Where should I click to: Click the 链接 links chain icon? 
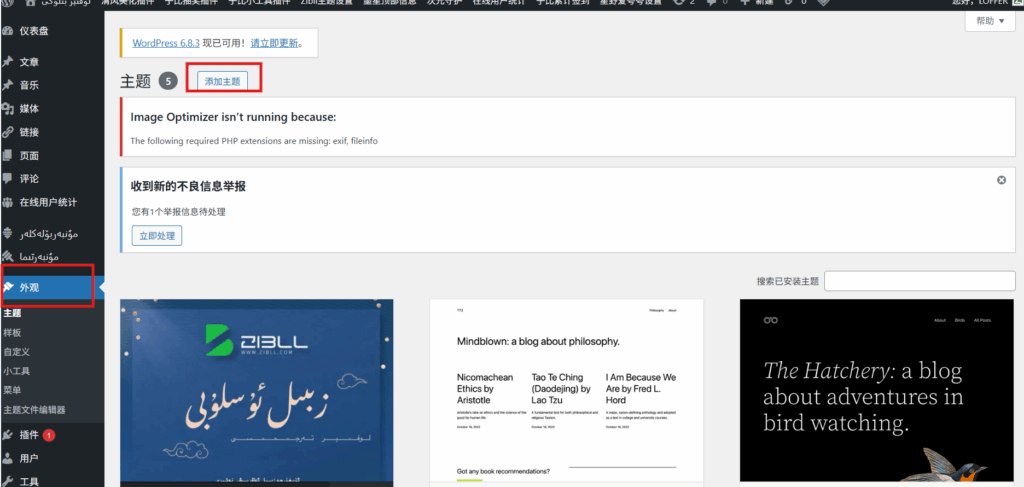click(x=8, y=132)
